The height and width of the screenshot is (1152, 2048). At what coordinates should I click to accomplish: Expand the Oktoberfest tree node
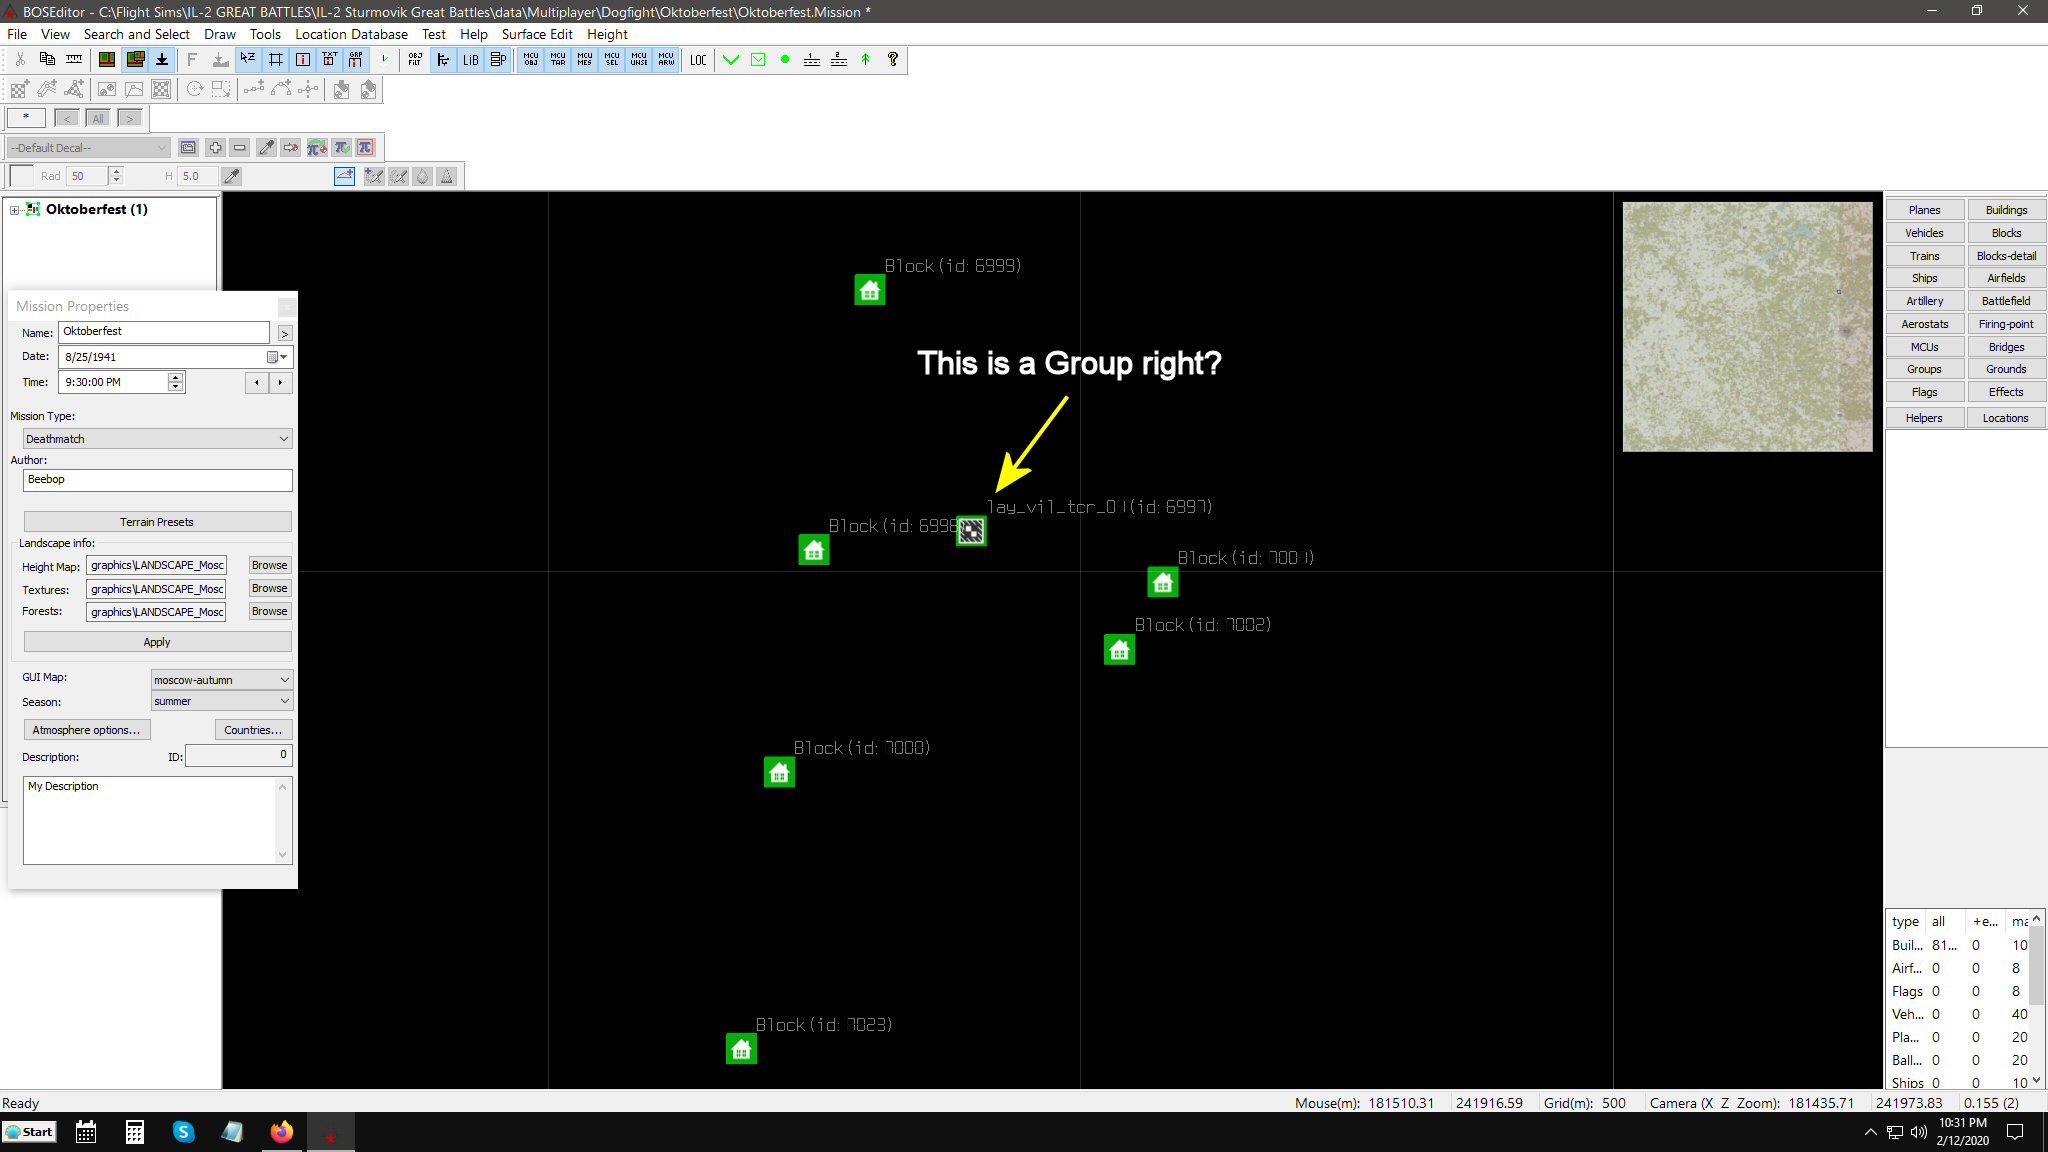tap(14, 210)
